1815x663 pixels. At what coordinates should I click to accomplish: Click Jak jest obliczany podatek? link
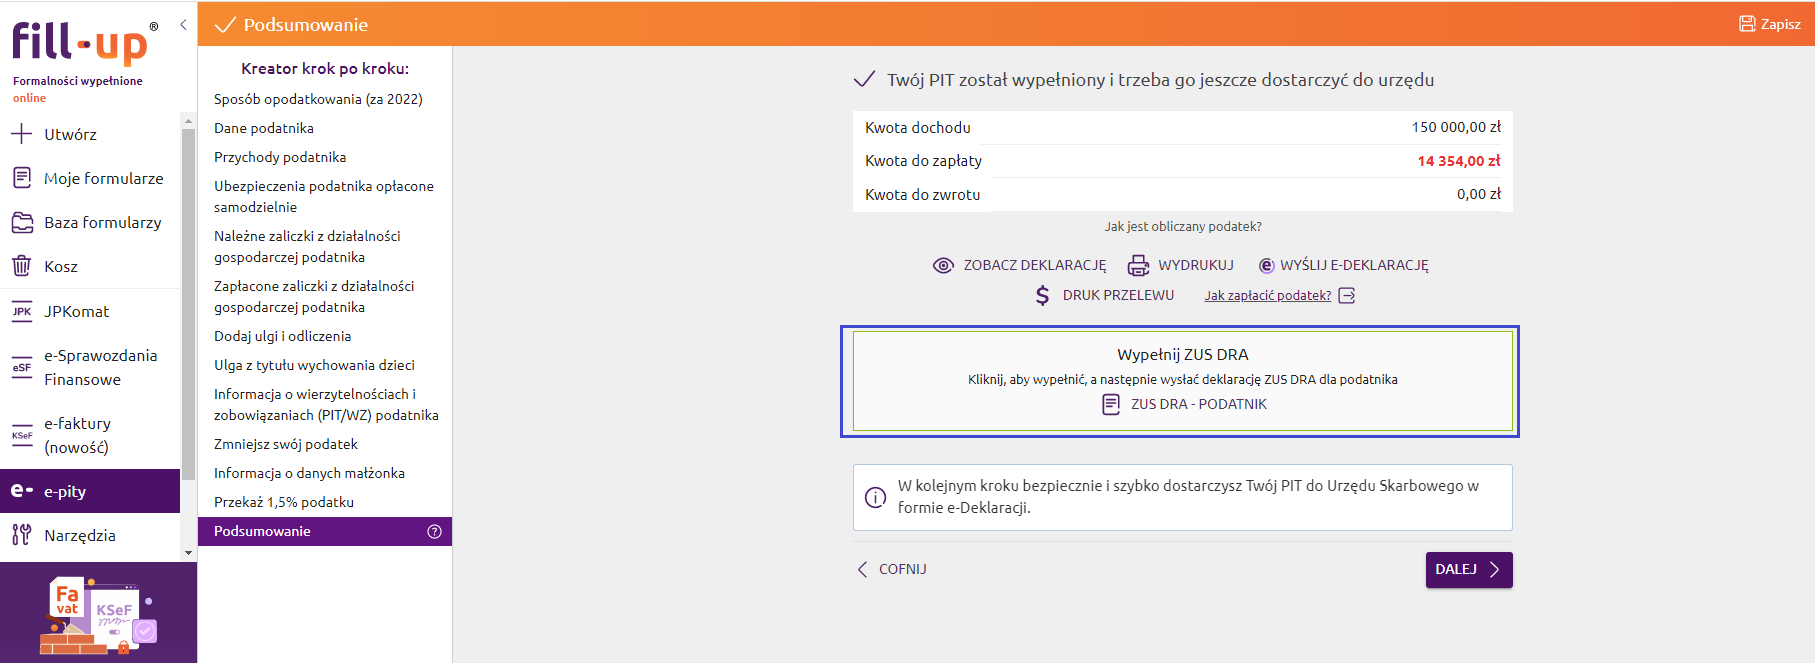click(1183, 226)
